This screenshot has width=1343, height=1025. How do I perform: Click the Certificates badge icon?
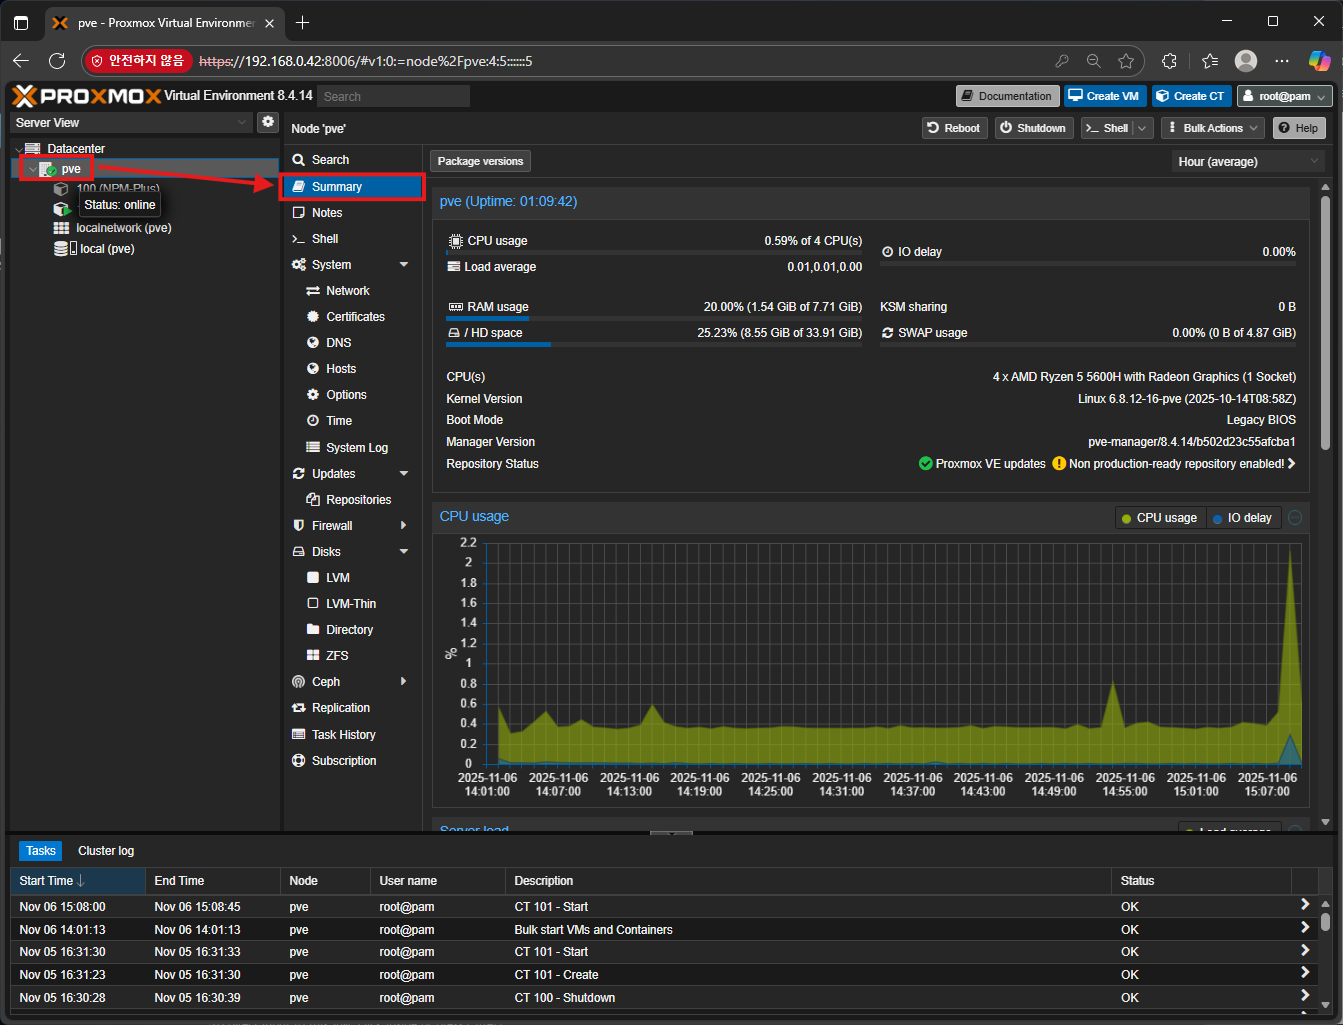click(313, 317)
